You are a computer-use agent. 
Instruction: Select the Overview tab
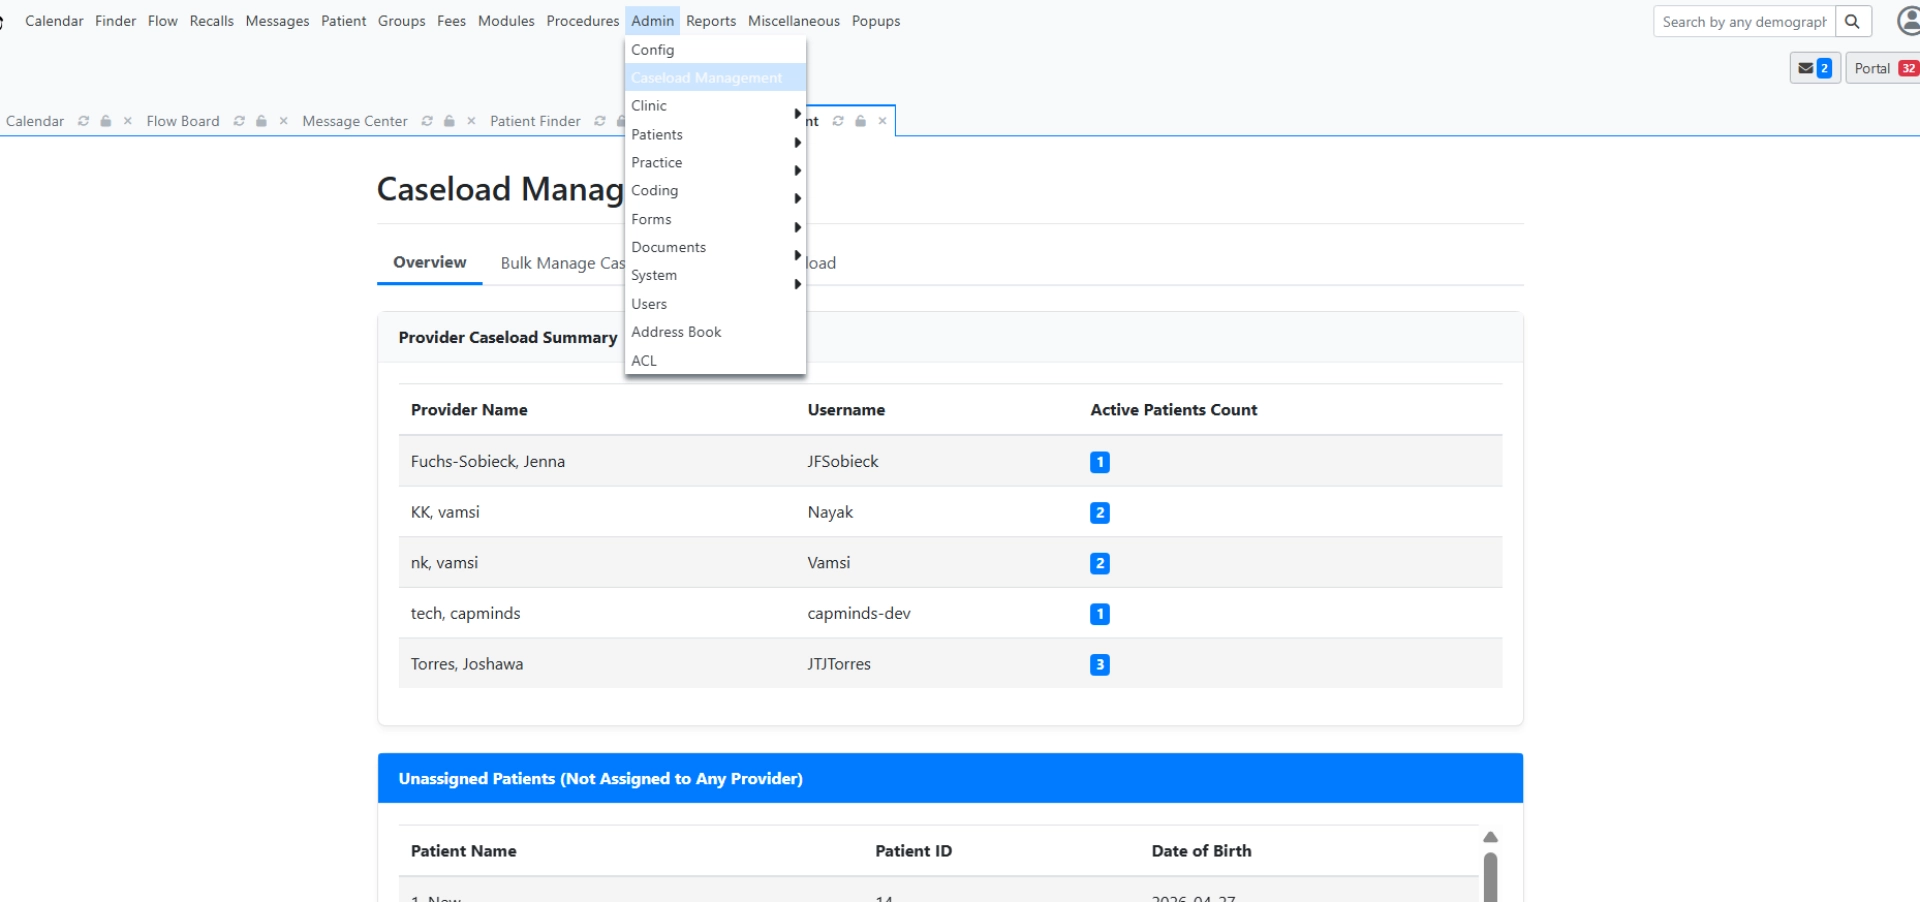(429, 262)
